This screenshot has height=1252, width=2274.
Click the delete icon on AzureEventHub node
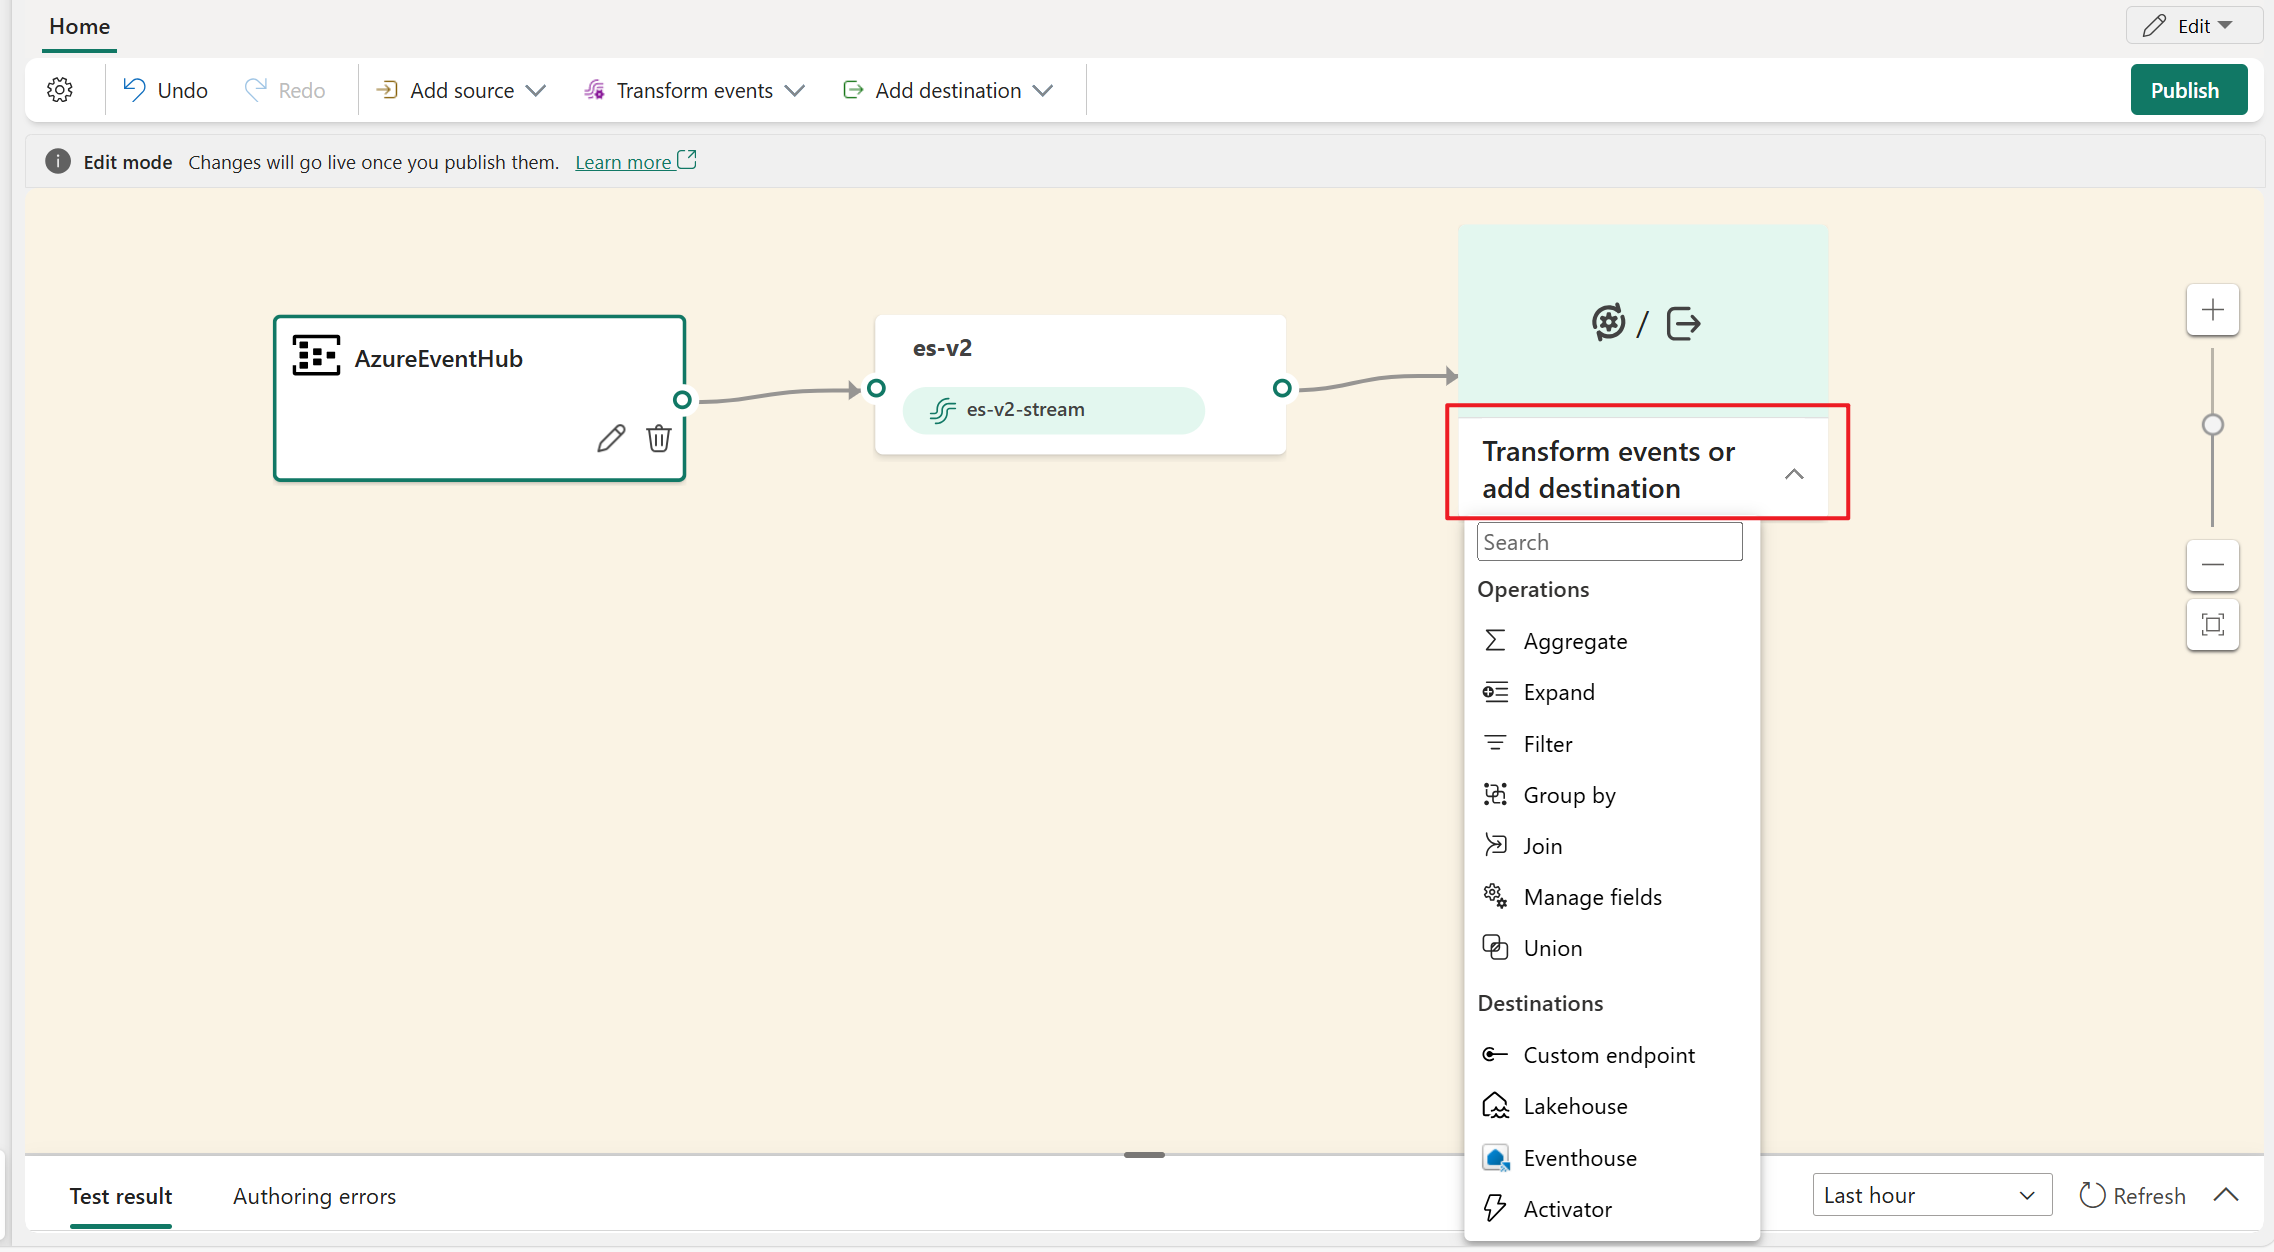pos(657,438)
